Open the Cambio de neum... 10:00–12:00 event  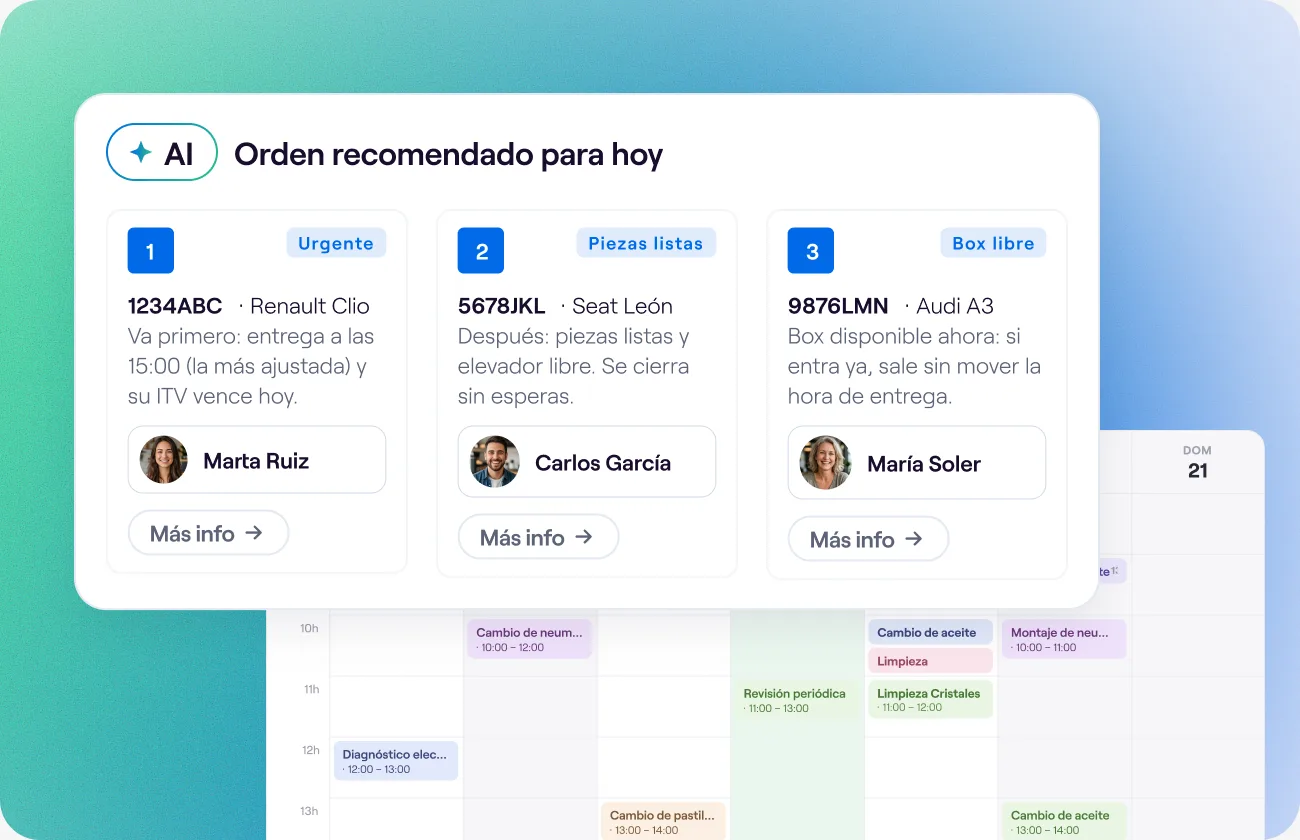click(530, 639)
